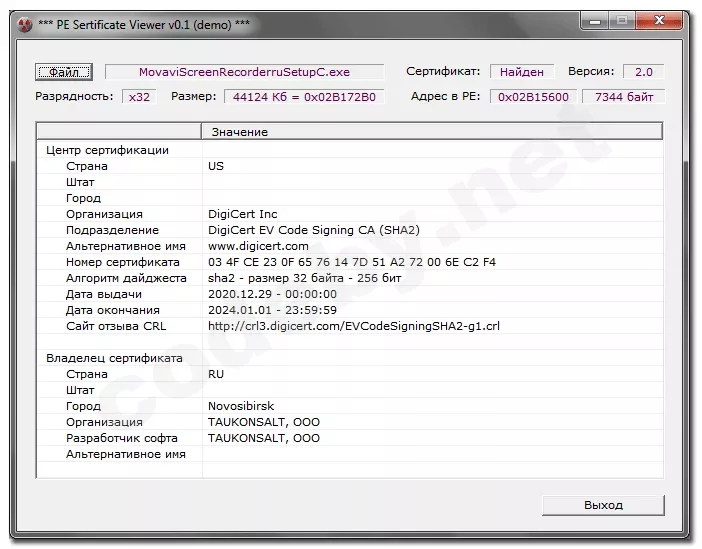Viewport: 702px width, 549px height.
Task: Click the Разработчик софта label
Action: (122, 438)
